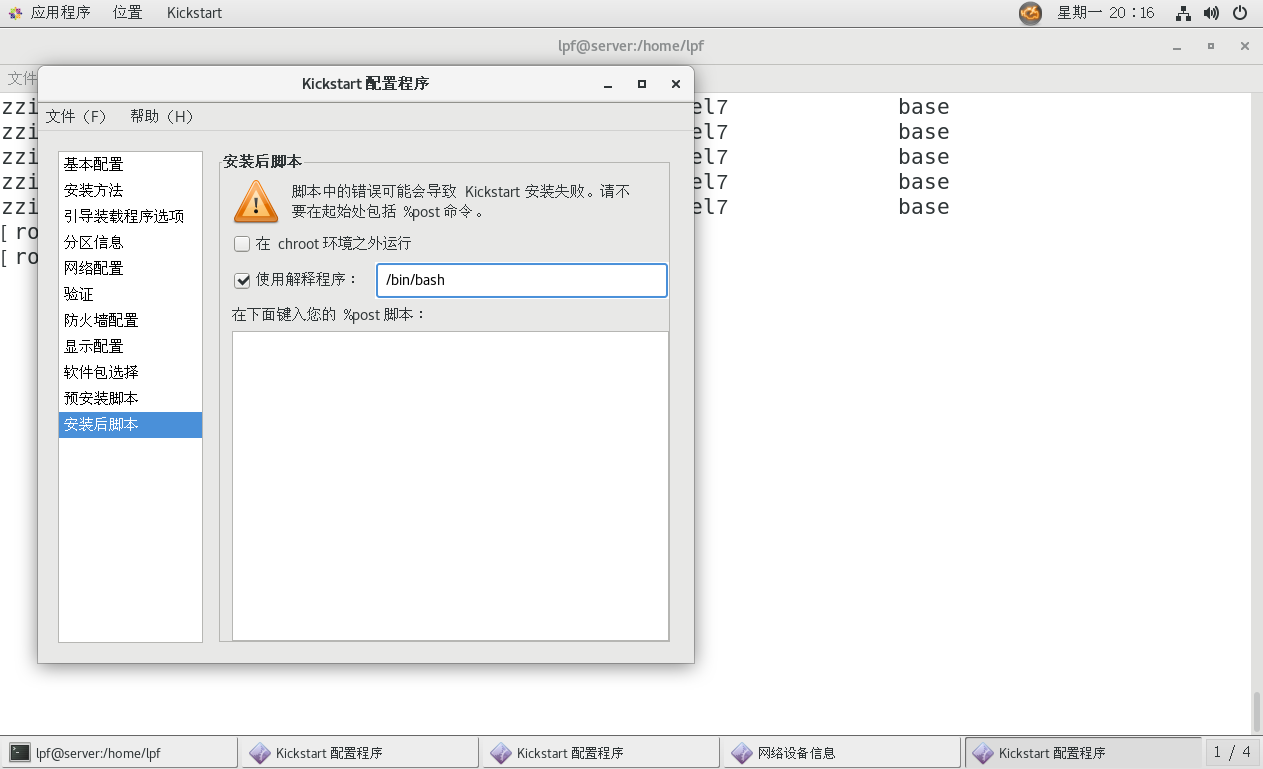Maximize the Kickstart 配置程序 window
Viewport: 1263px width, 769px height.
pyautogui.click(x=642, y=84)
